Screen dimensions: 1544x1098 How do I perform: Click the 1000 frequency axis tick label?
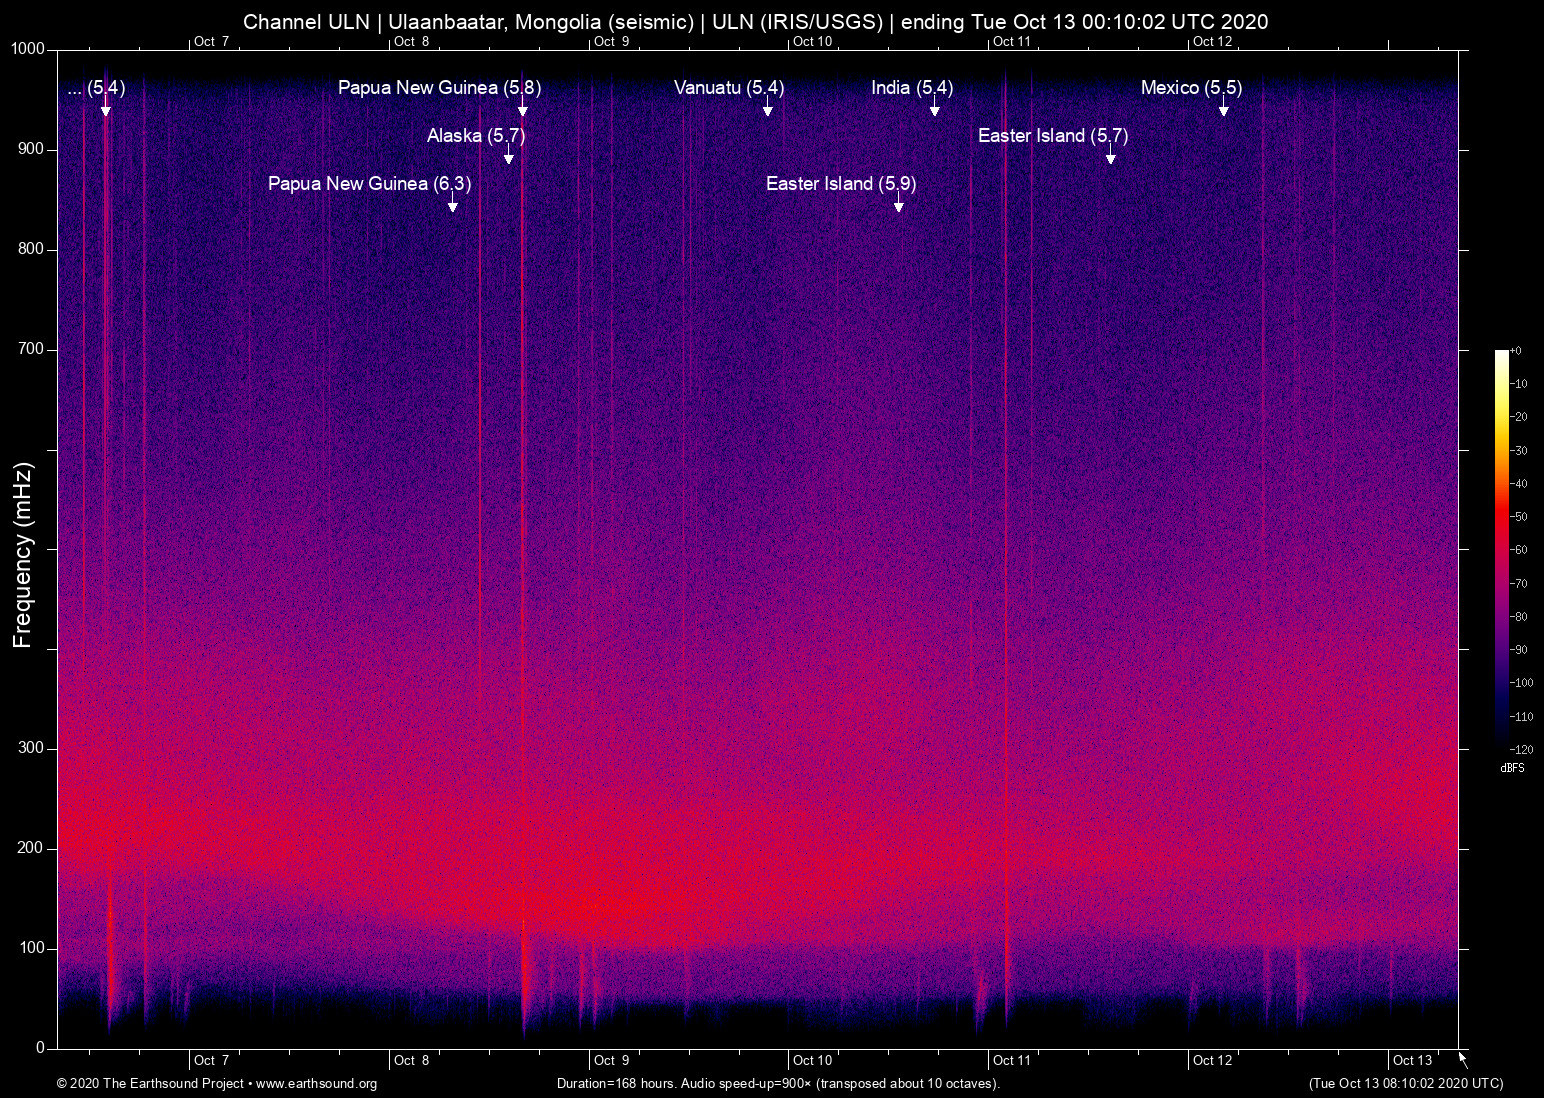pyautogui.click(x=27, y=49)
